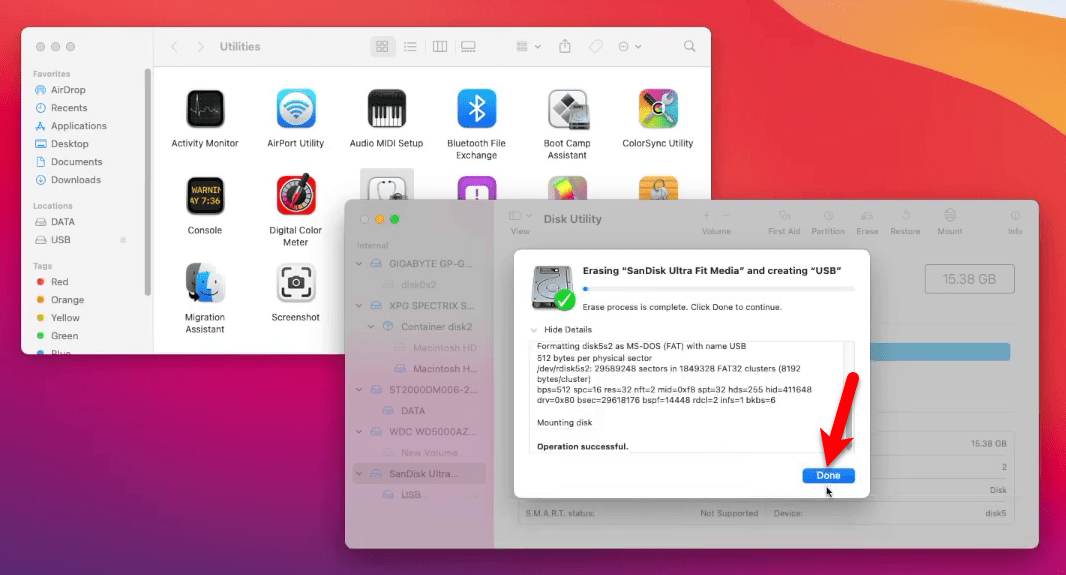Image resolution: width=1066 pixels, height=575 pixels.
Task: Open the Finder Action menu dropdown
Action: coord(630,46)
